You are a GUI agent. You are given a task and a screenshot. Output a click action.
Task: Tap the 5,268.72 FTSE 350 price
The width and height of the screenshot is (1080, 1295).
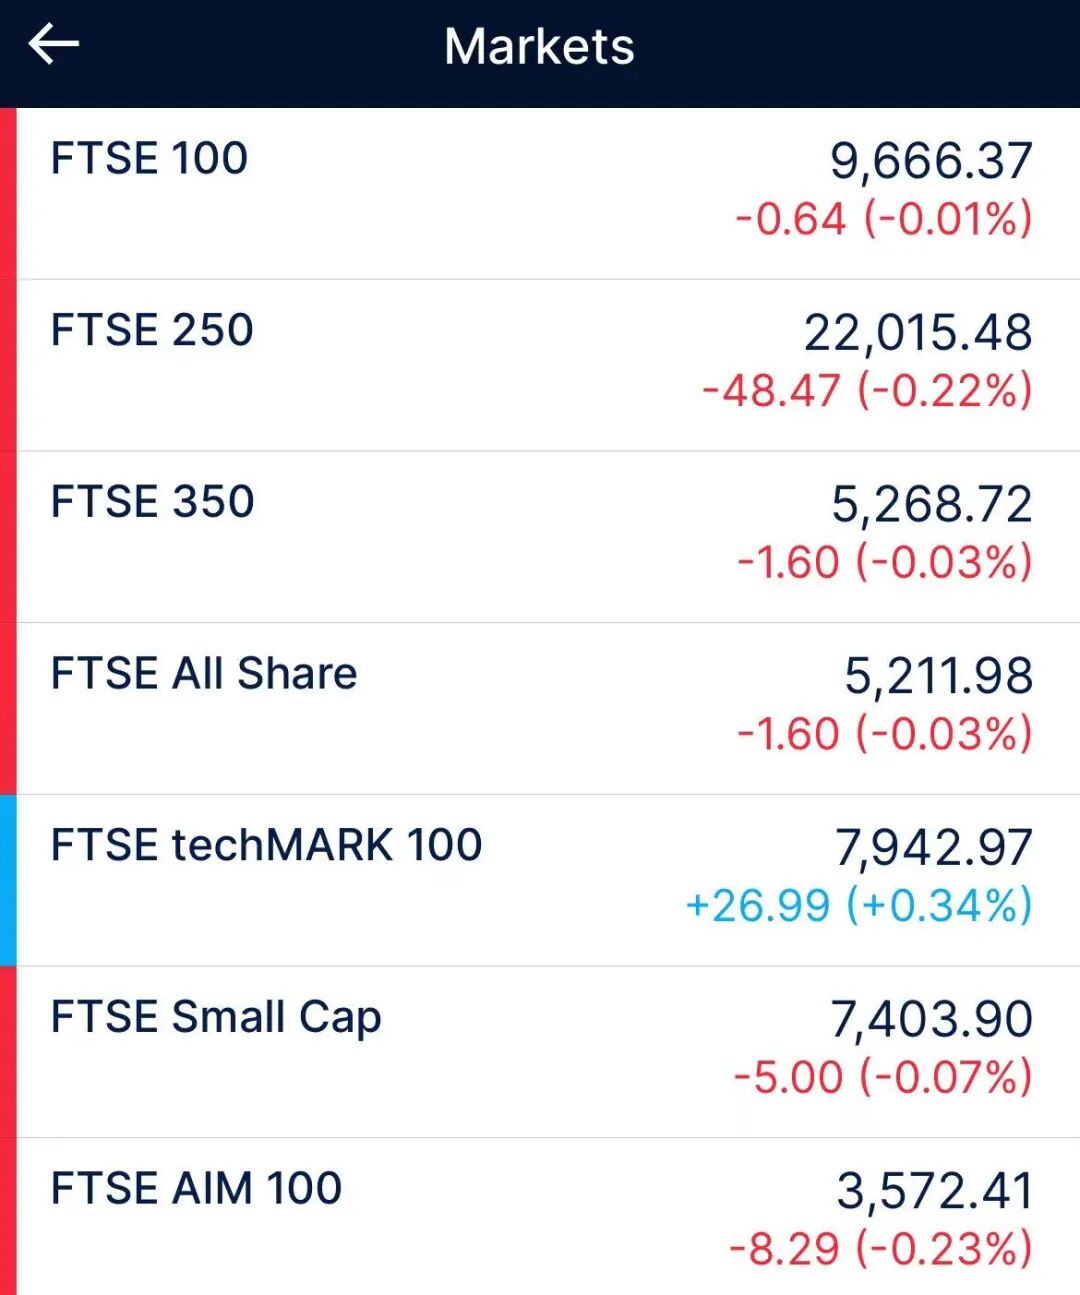click(x=931, y=505)
